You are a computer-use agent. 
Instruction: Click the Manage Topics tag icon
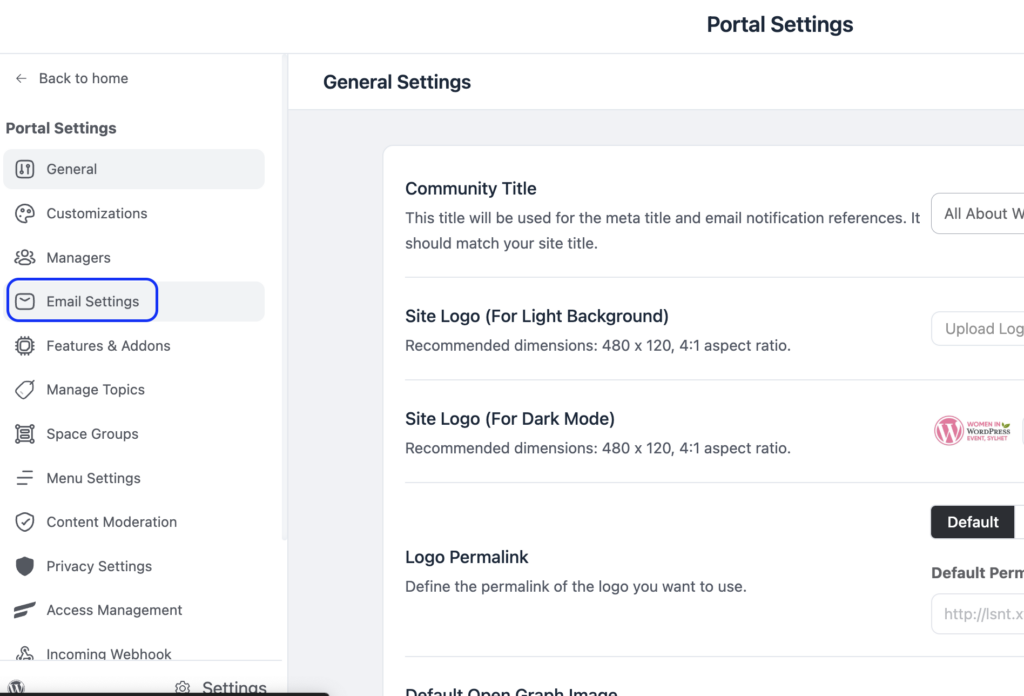(x=25, y=390)
